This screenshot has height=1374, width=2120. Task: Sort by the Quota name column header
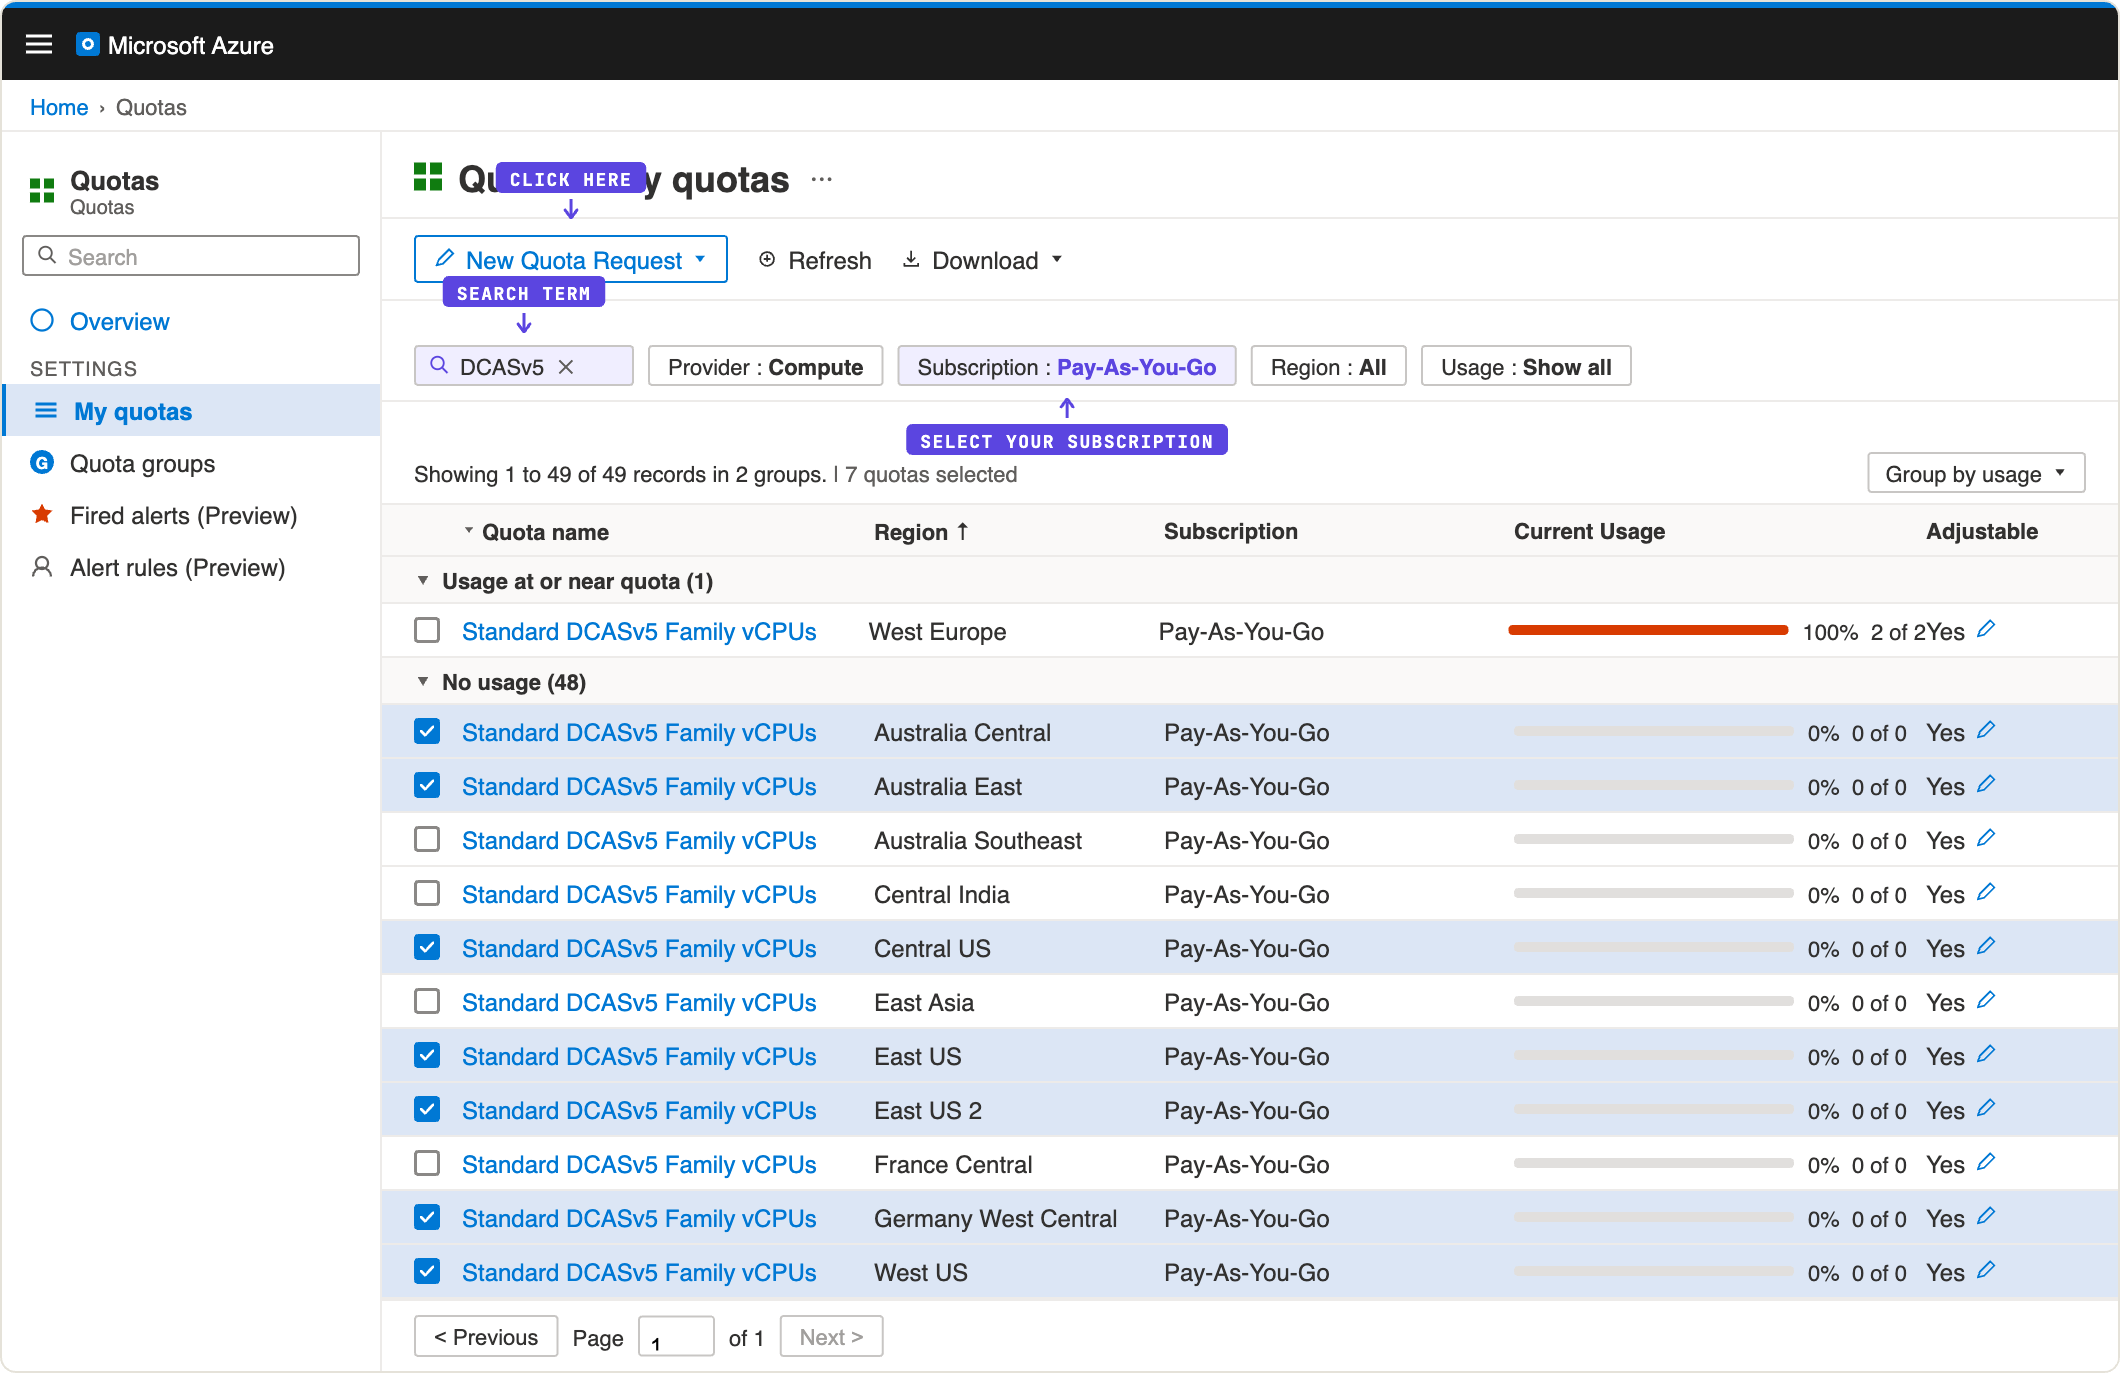(545, 532)
